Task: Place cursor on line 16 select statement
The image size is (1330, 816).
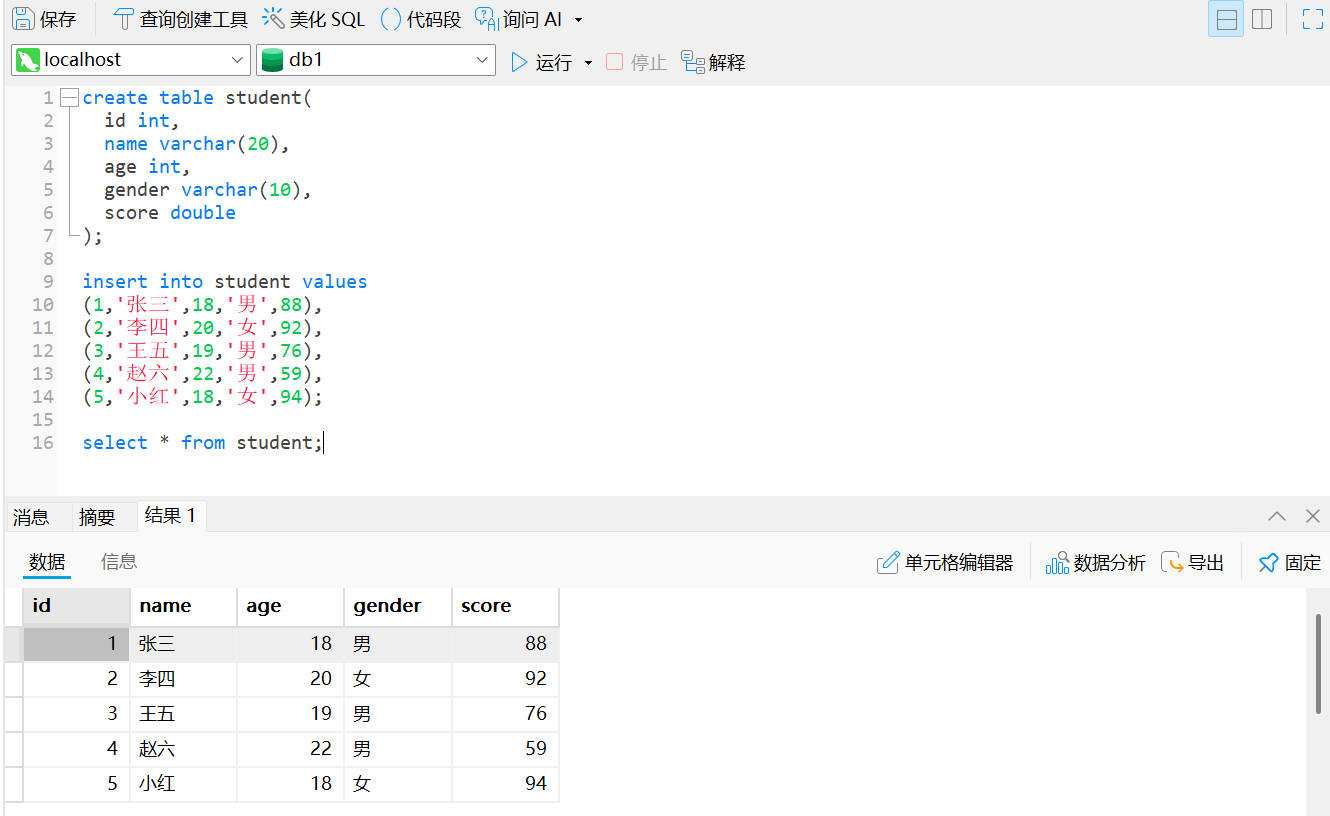Action: pos(203,443)
